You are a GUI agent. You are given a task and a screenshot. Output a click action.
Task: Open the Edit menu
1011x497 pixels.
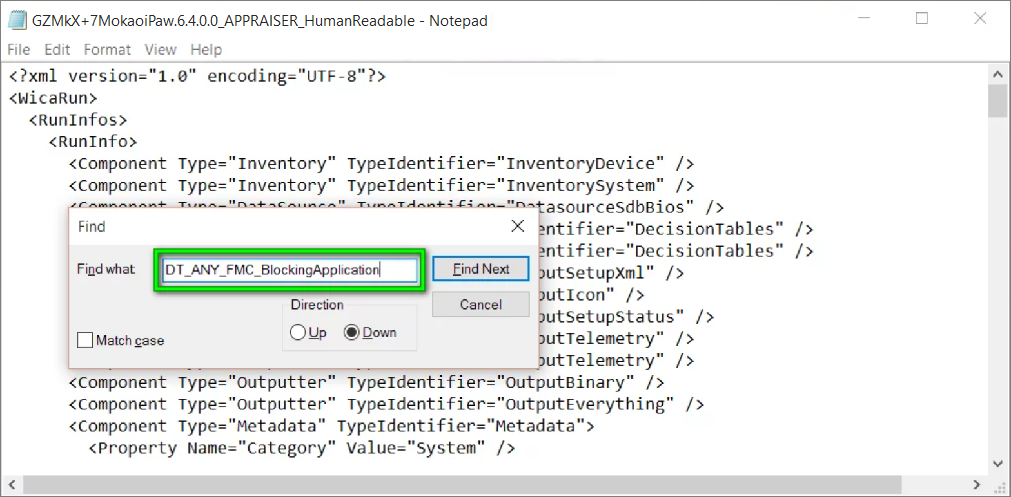pos(57,49)
